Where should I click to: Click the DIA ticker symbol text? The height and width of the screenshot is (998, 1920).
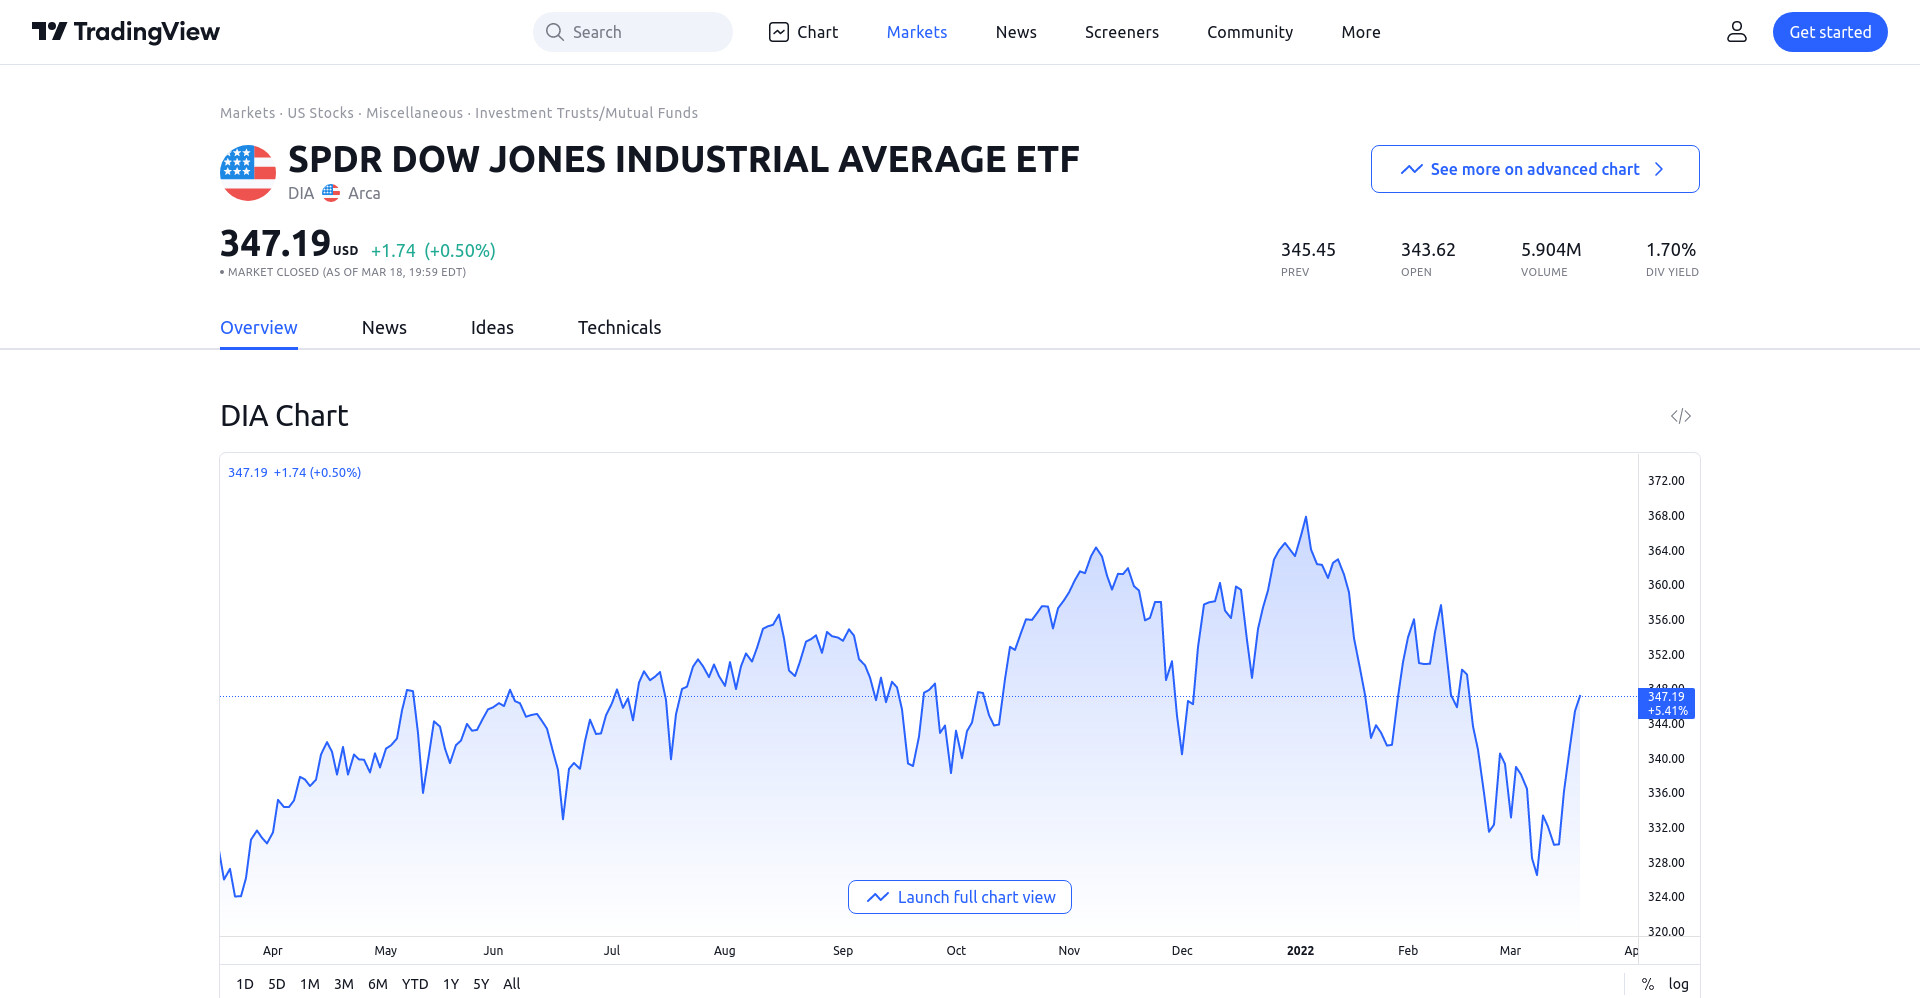click(301, 193)
